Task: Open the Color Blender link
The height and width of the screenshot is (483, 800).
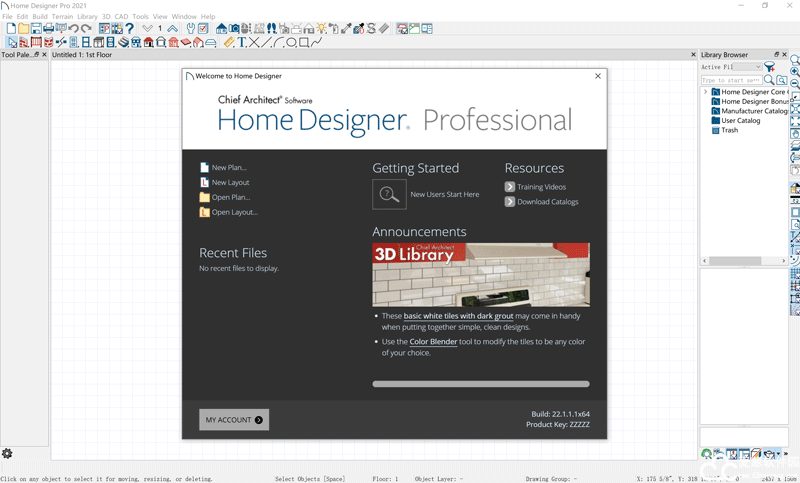Action: pos(433,342)
